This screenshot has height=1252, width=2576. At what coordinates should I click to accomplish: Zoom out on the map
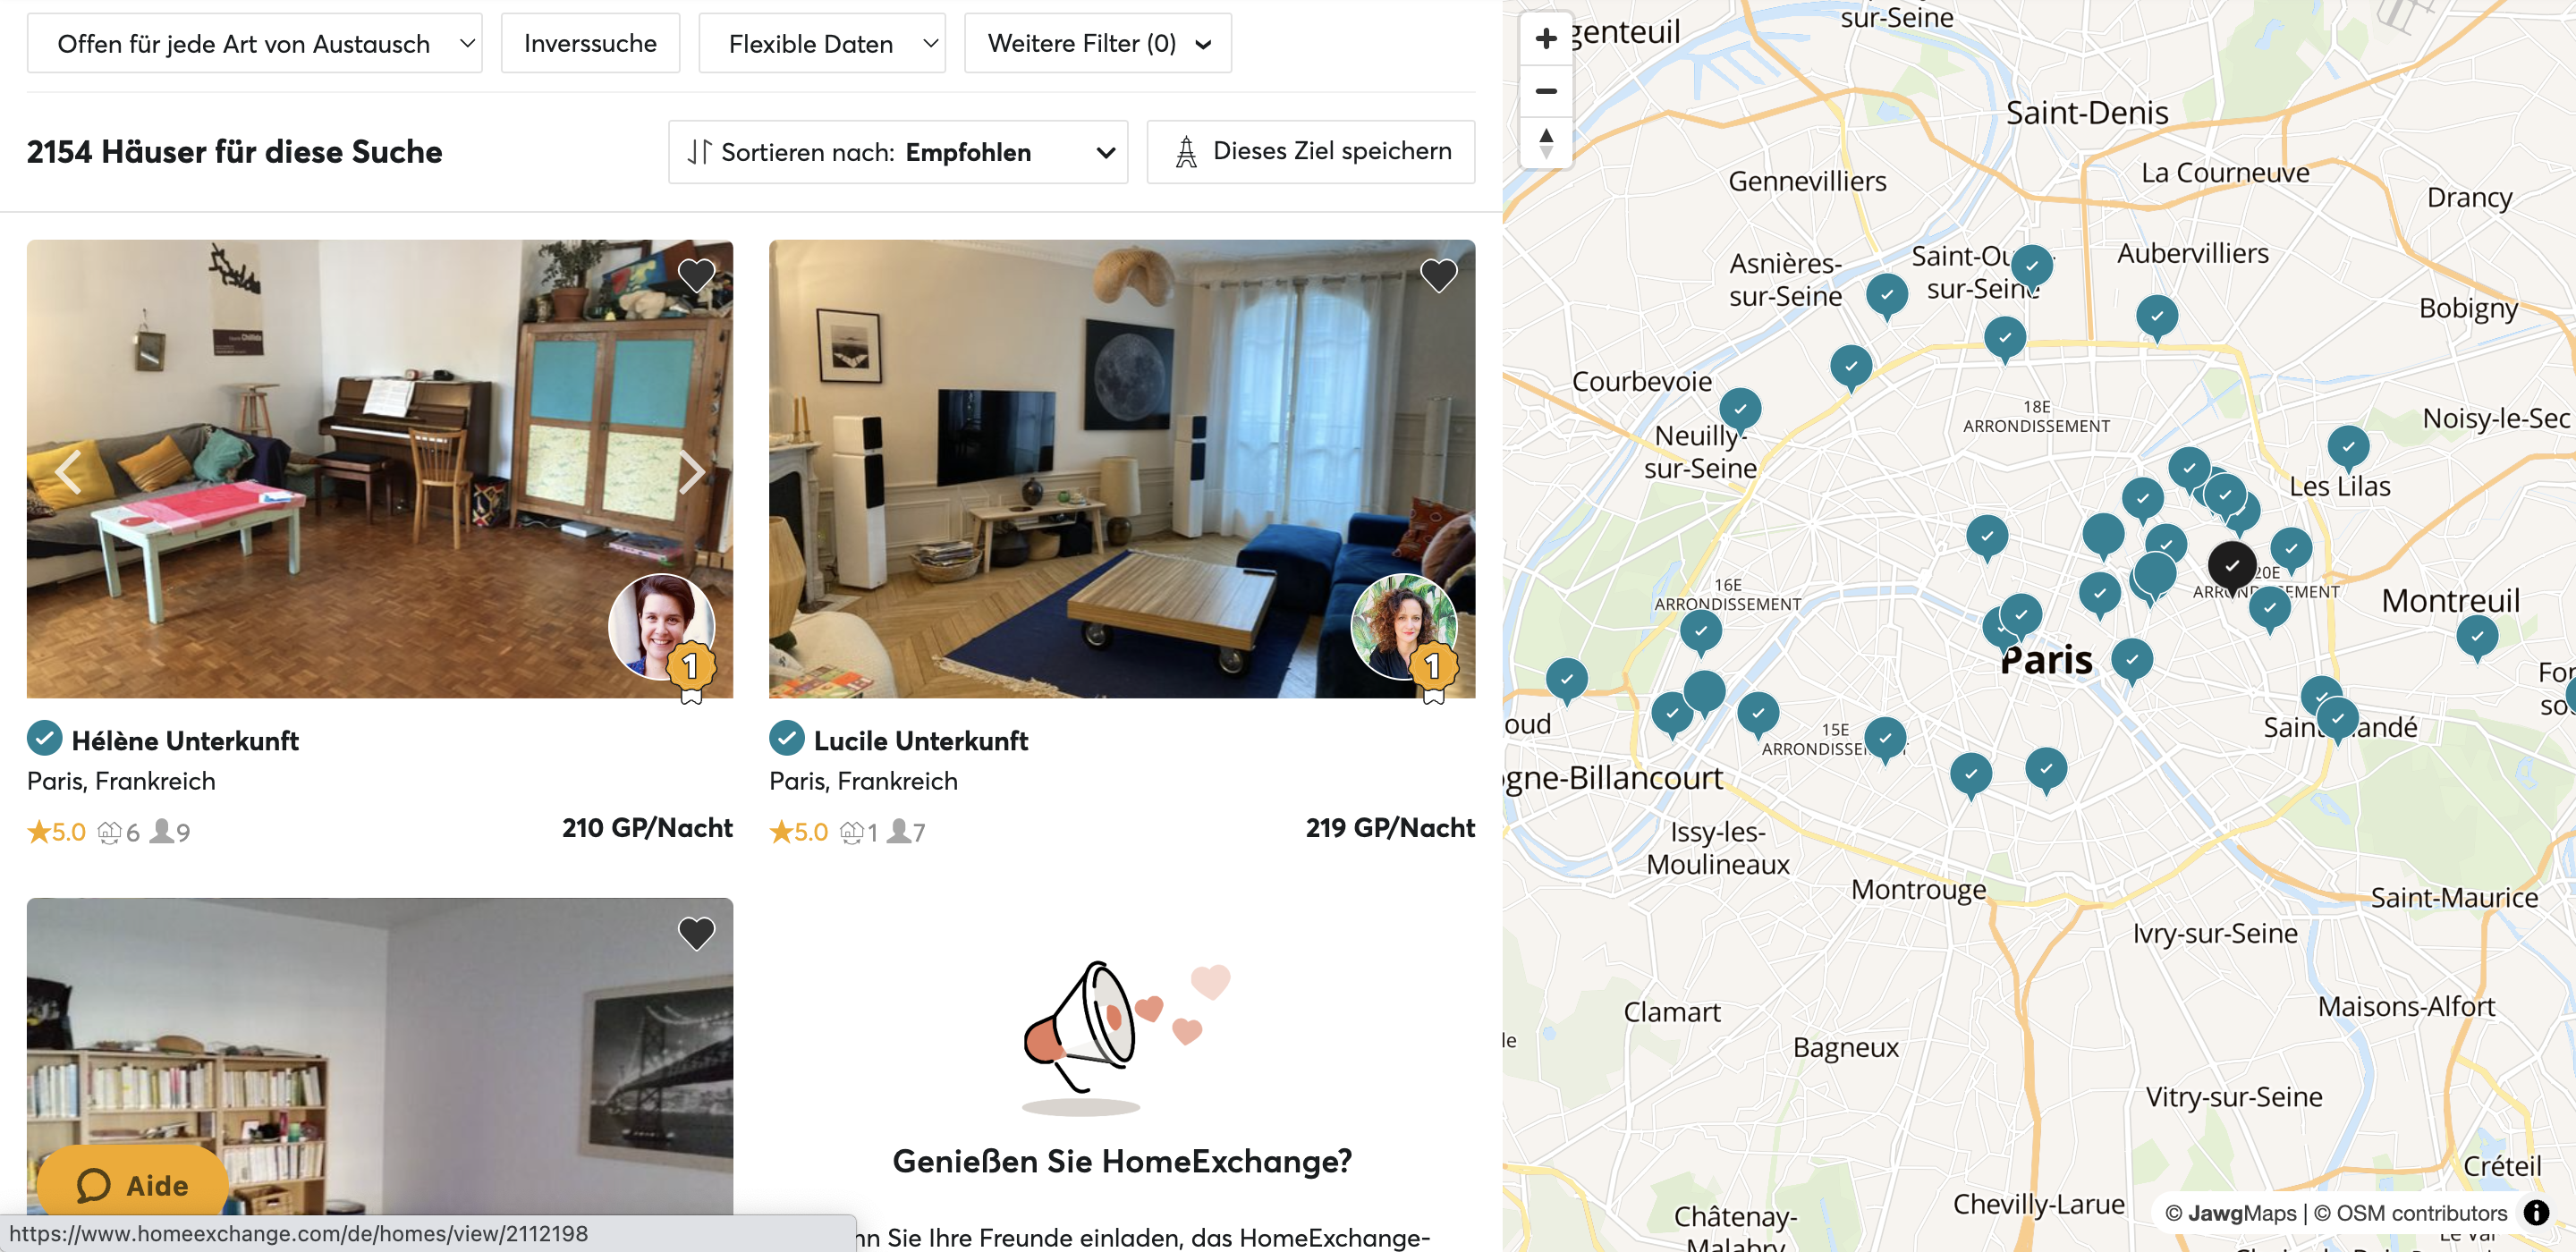point(1546,91)
